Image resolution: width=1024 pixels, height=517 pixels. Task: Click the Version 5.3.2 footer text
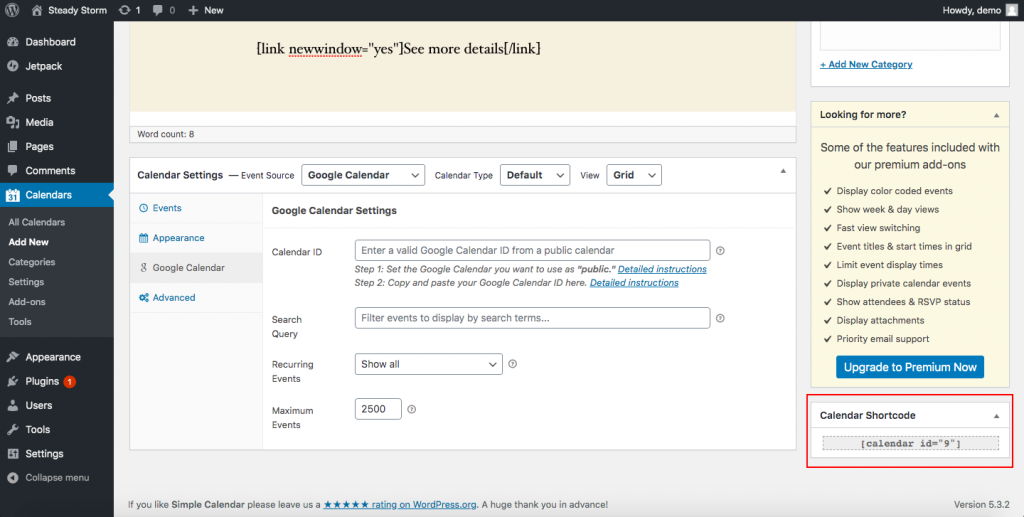point(982,505)
